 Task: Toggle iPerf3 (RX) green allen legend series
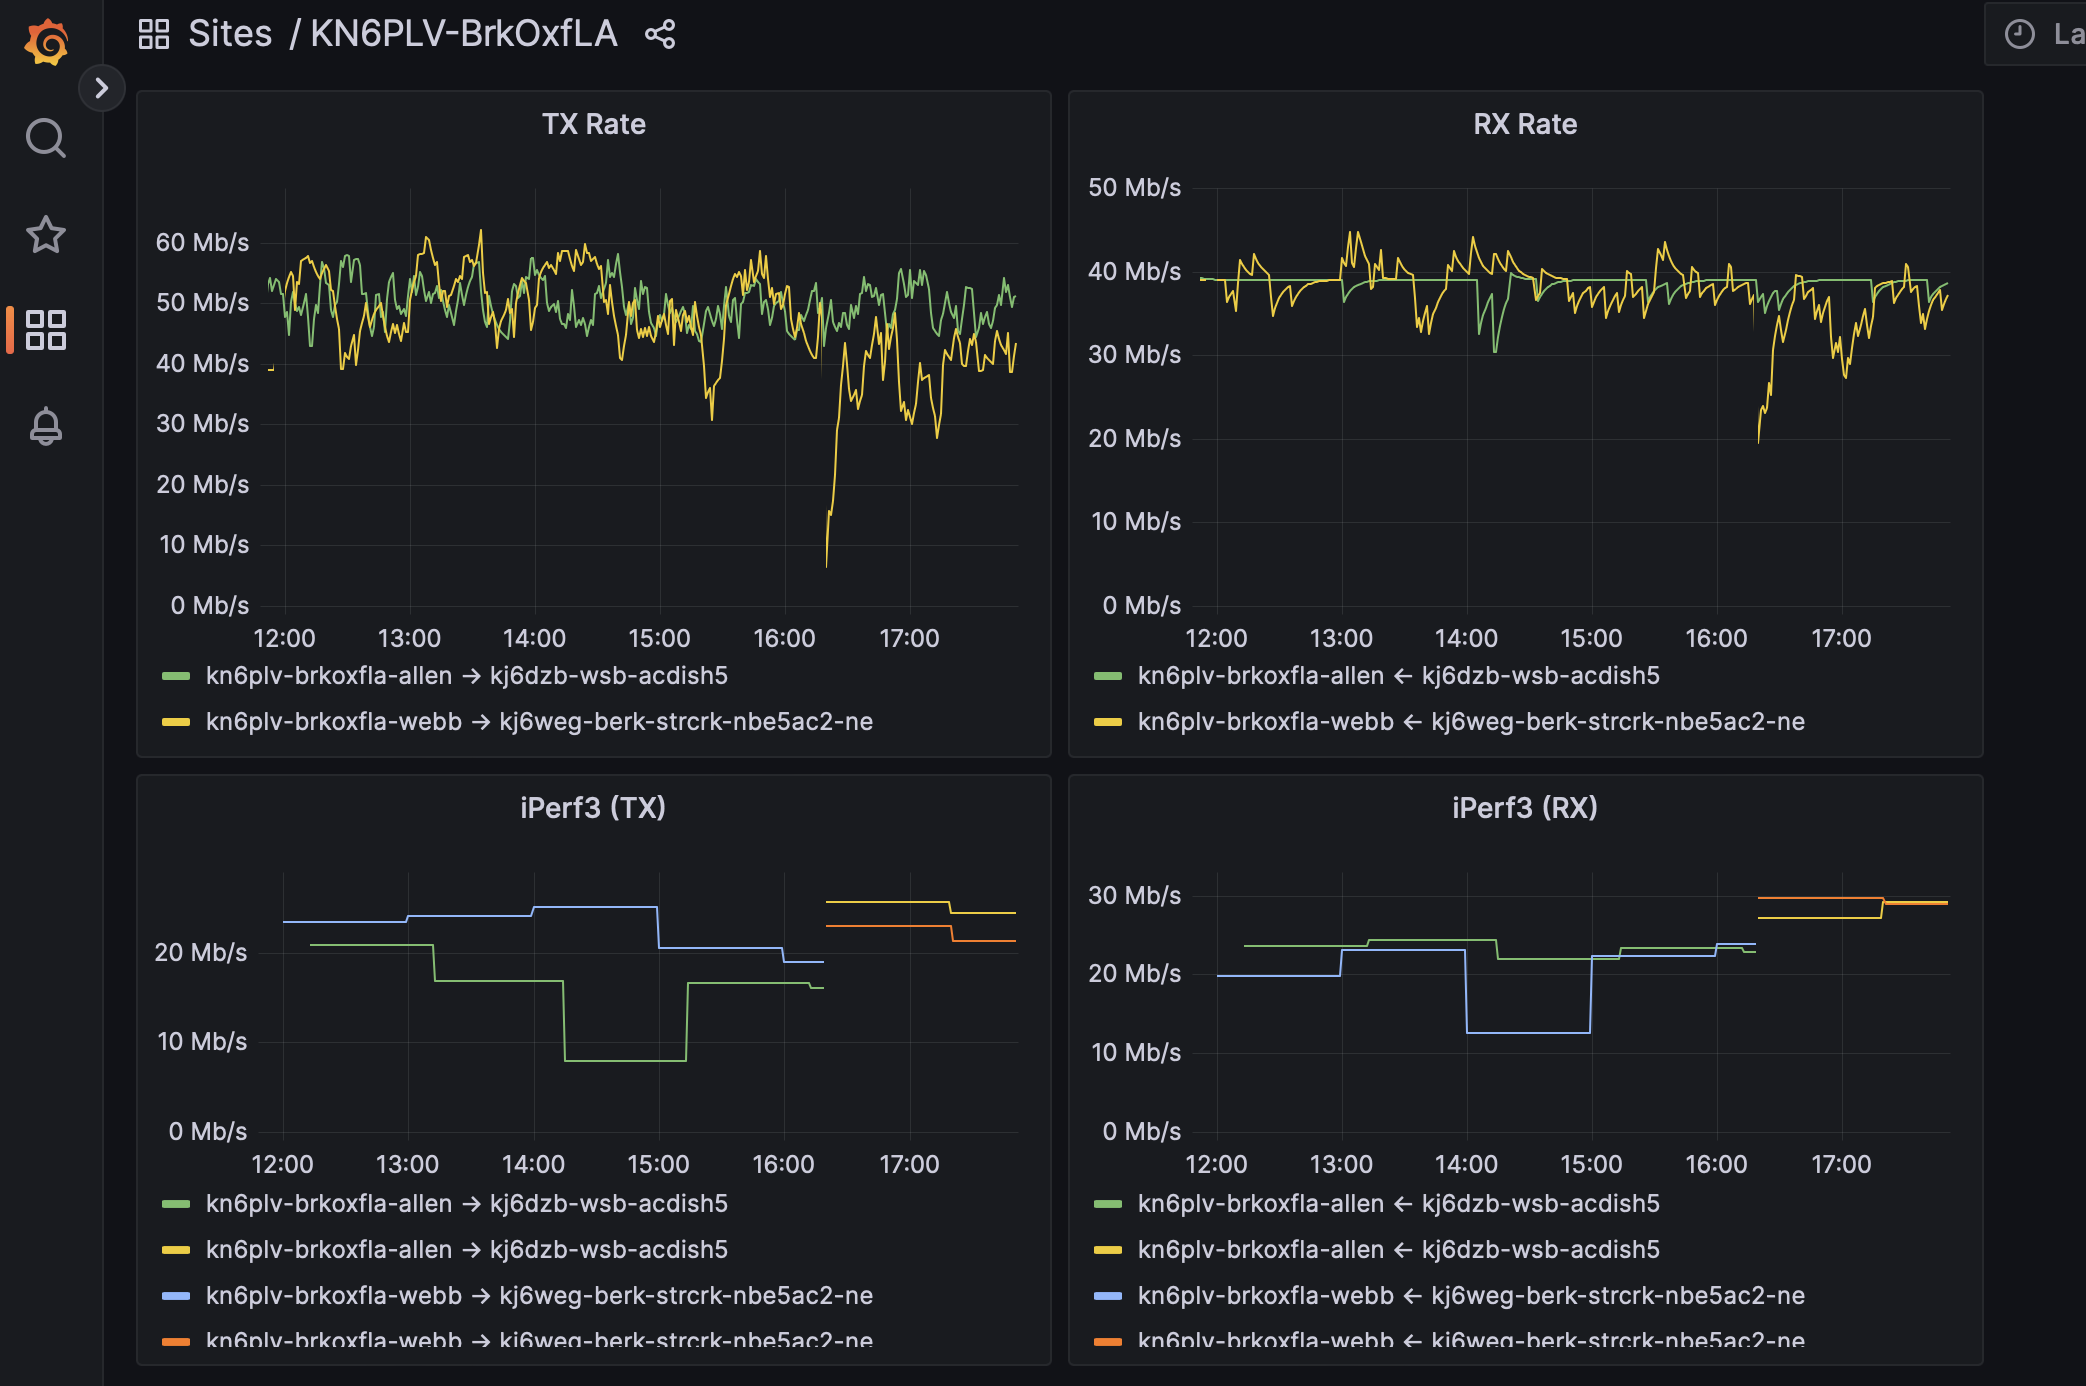click(1399, 1204)
